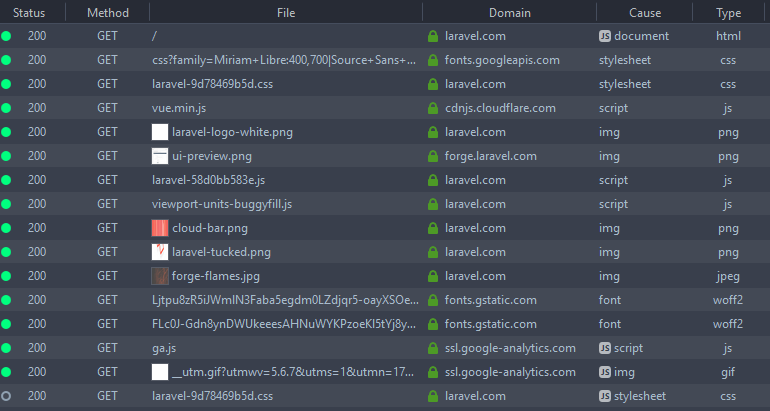Click the forge-flames.jpg thumbnail
770x411 pixels.
(x=160, y=276)
